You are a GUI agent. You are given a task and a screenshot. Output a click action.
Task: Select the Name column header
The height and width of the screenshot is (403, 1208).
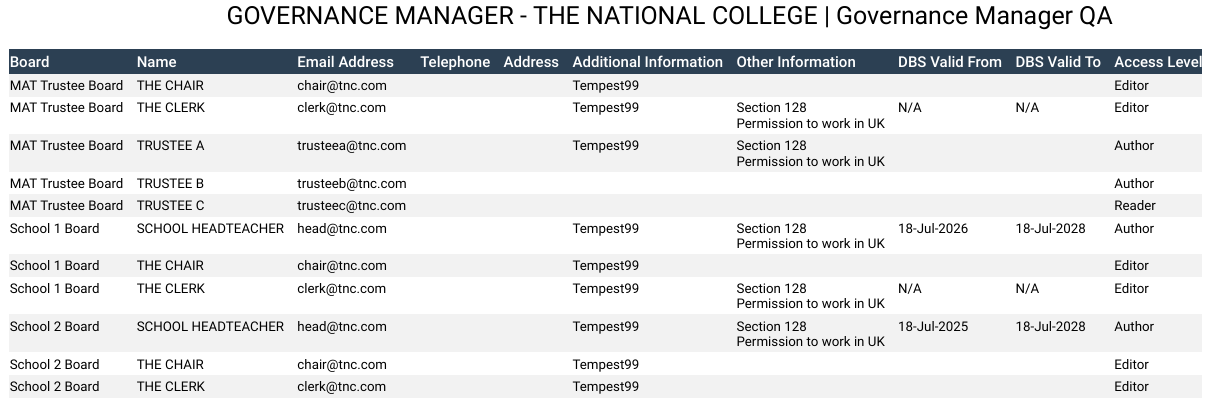[x=157, y=62]
